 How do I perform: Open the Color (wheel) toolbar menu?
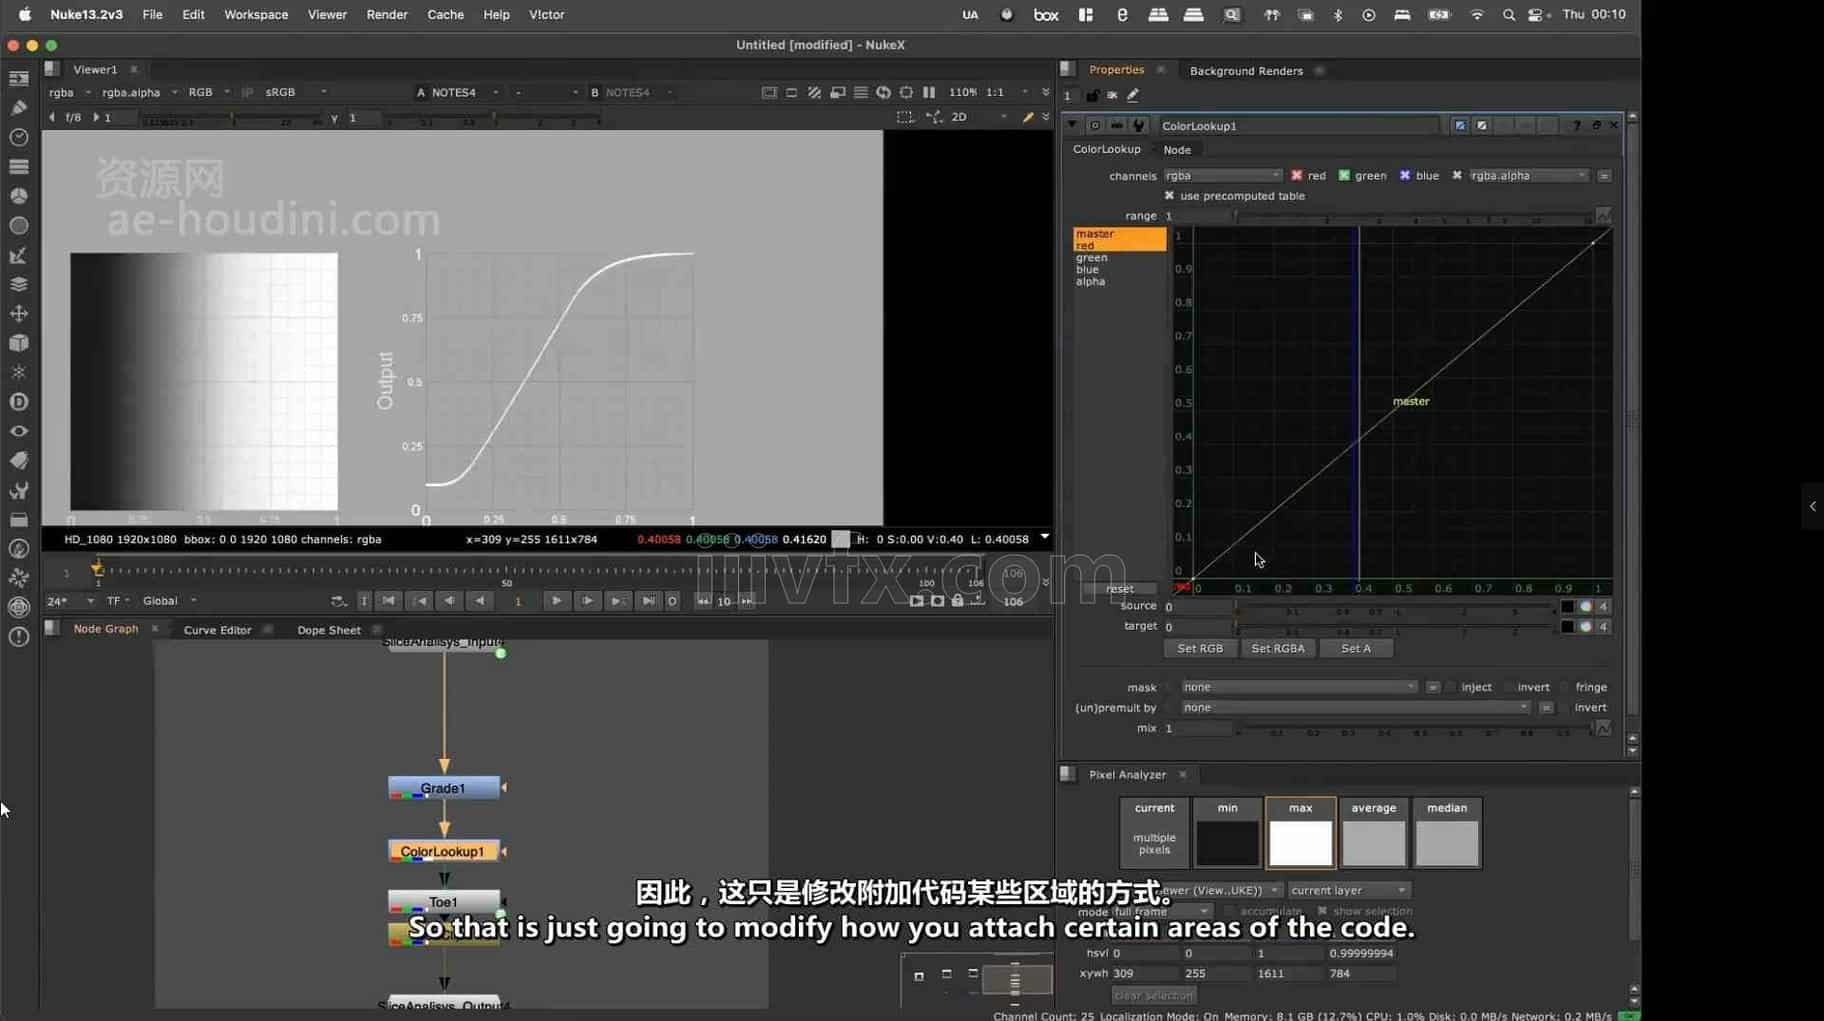pos(18,196)
